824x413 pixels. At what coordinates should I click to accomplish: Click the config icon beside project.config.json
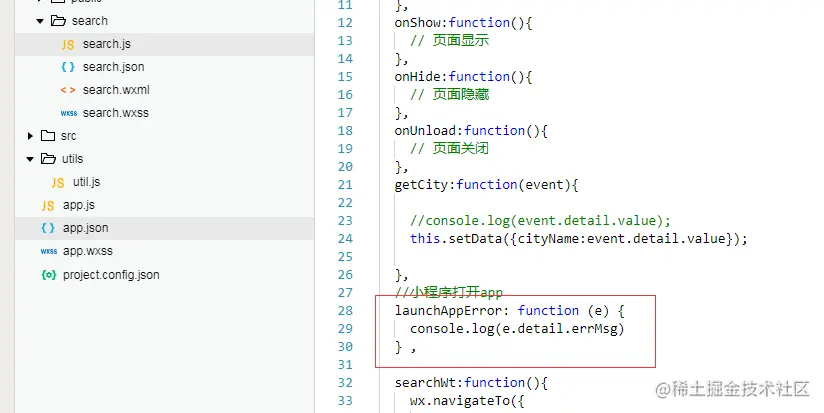[49, 274]
